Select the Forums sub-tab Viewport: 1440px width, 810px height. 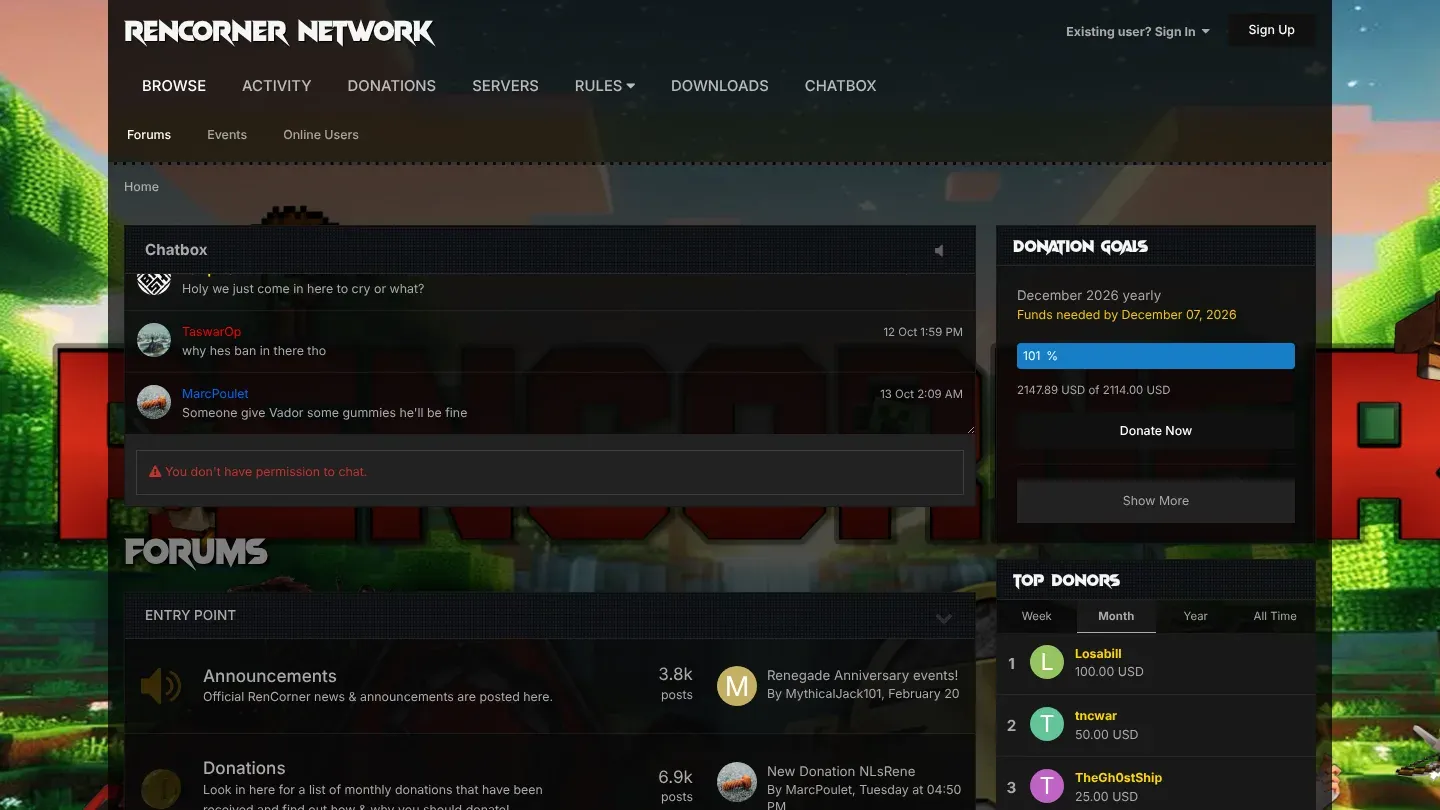pos(149,135)
